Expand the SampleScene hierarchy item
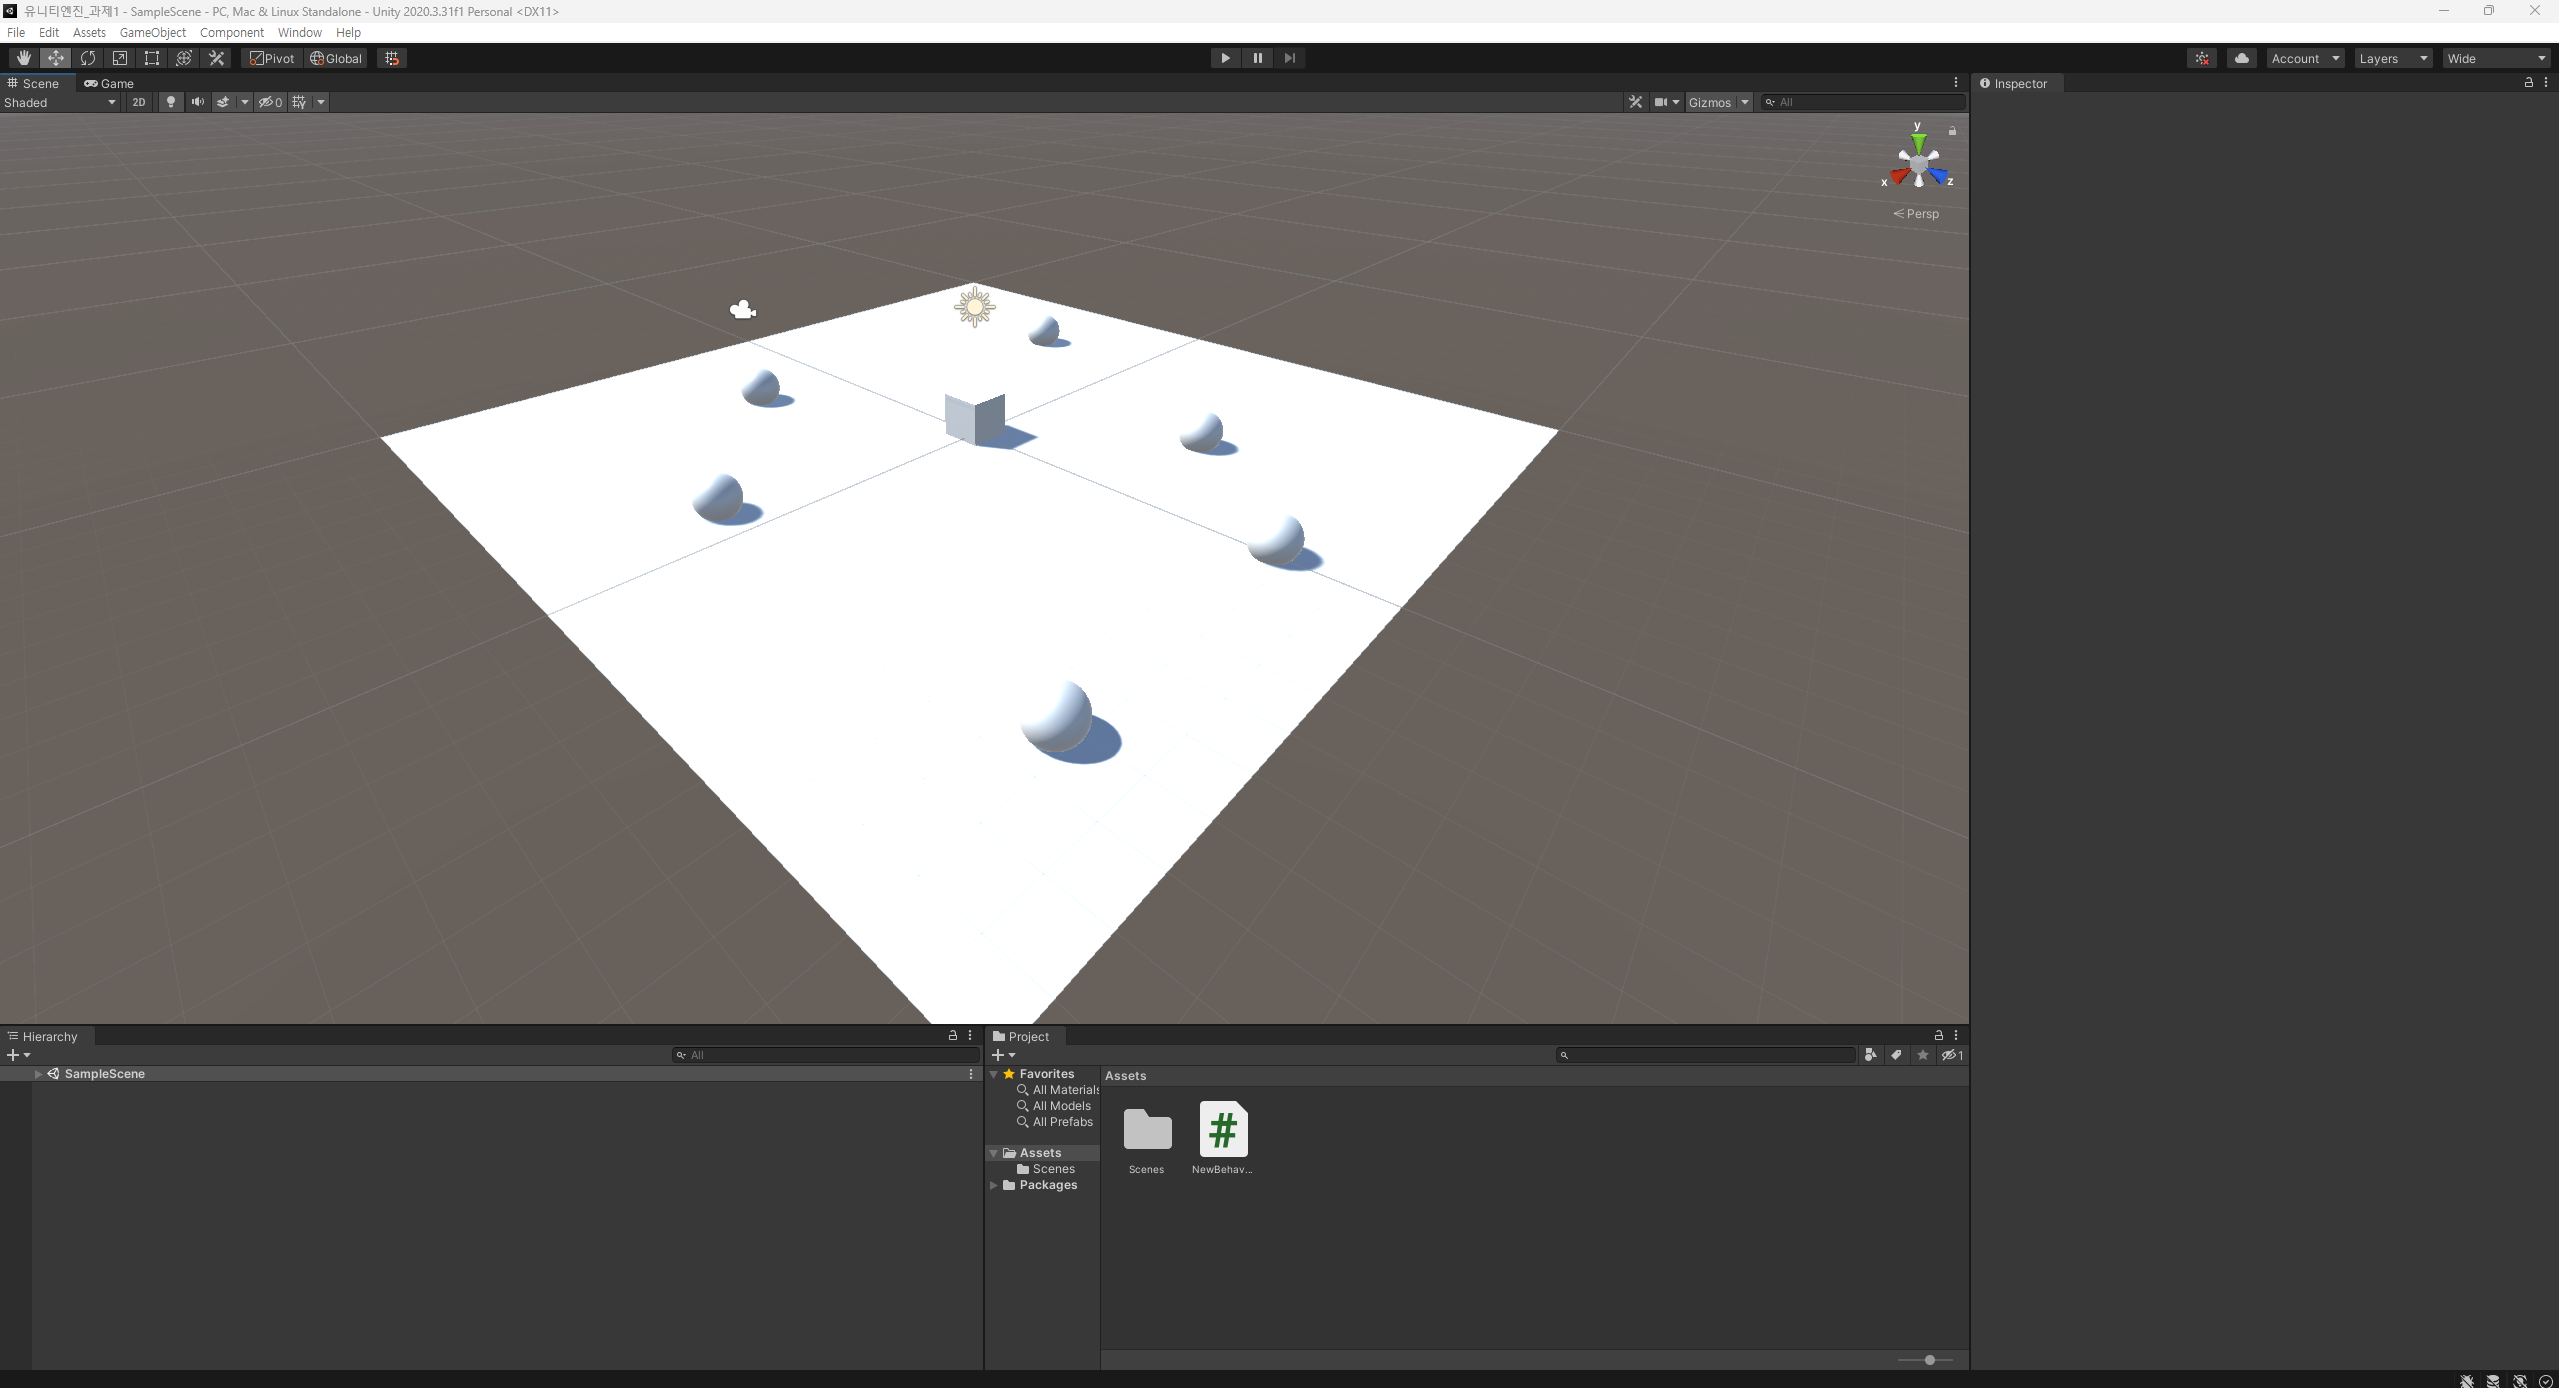This screenshot has height=1388, width=2559. click(38, 1074)
